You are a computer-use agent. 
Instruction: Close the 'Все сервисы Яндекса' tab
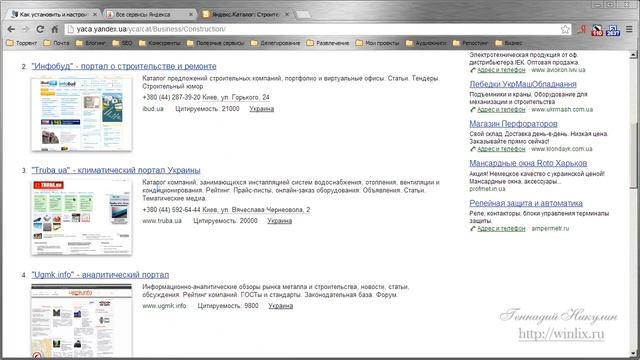191,14
